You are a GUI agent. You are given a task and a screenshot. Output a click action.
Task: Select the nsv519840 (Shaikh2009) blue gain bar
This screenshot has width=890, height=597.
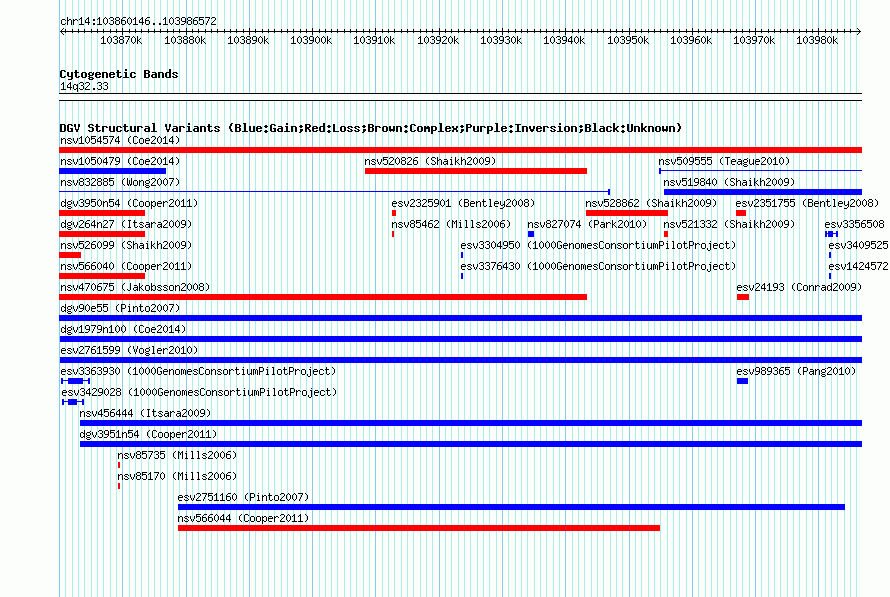point(763,192)
